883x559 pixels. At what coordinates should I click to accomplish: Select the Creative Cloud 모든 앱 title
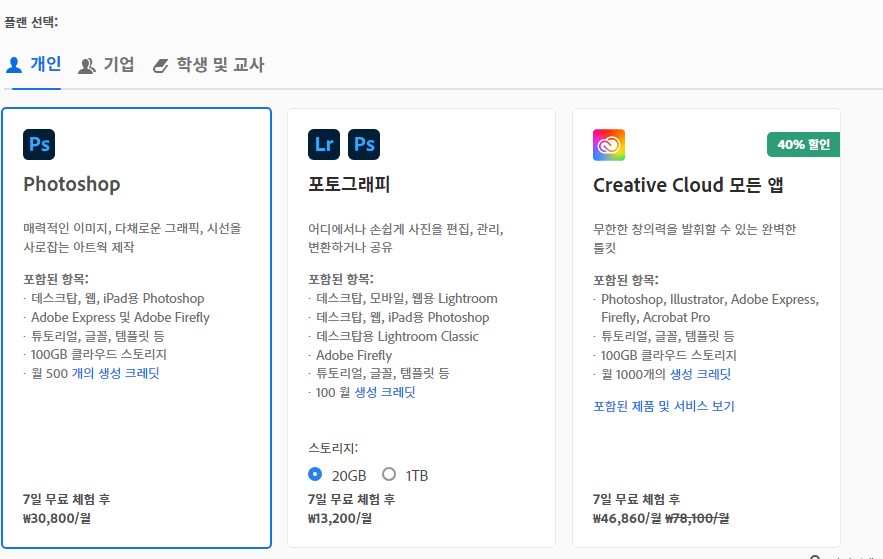[x=688, y=185]
